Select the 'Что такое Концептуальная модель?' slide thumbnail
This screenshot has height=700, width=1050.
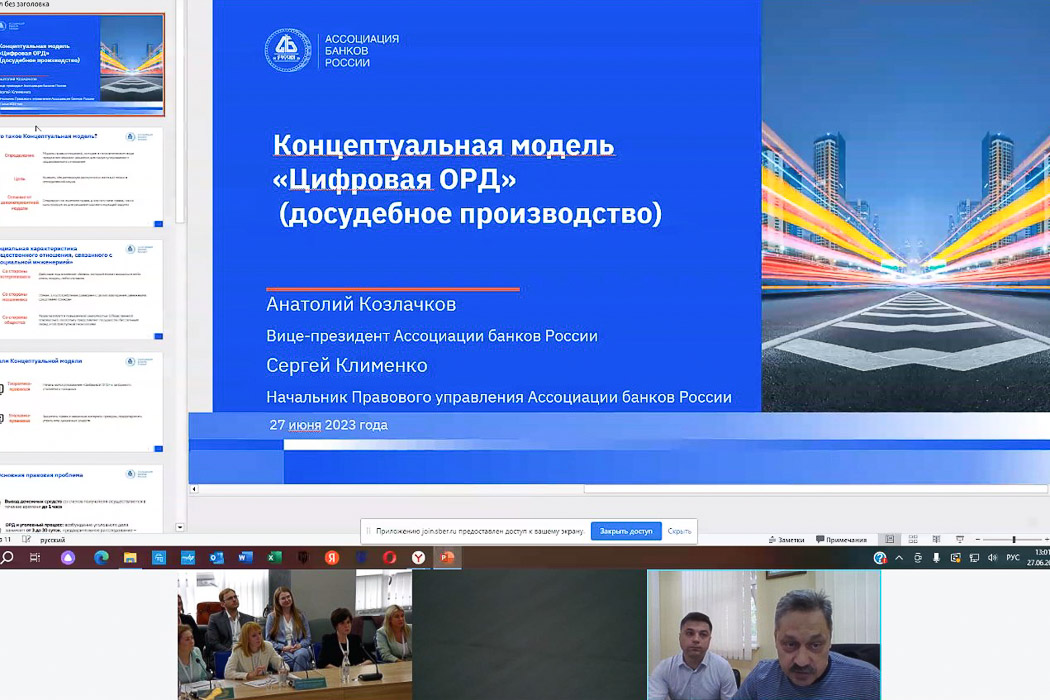[80, 178]
